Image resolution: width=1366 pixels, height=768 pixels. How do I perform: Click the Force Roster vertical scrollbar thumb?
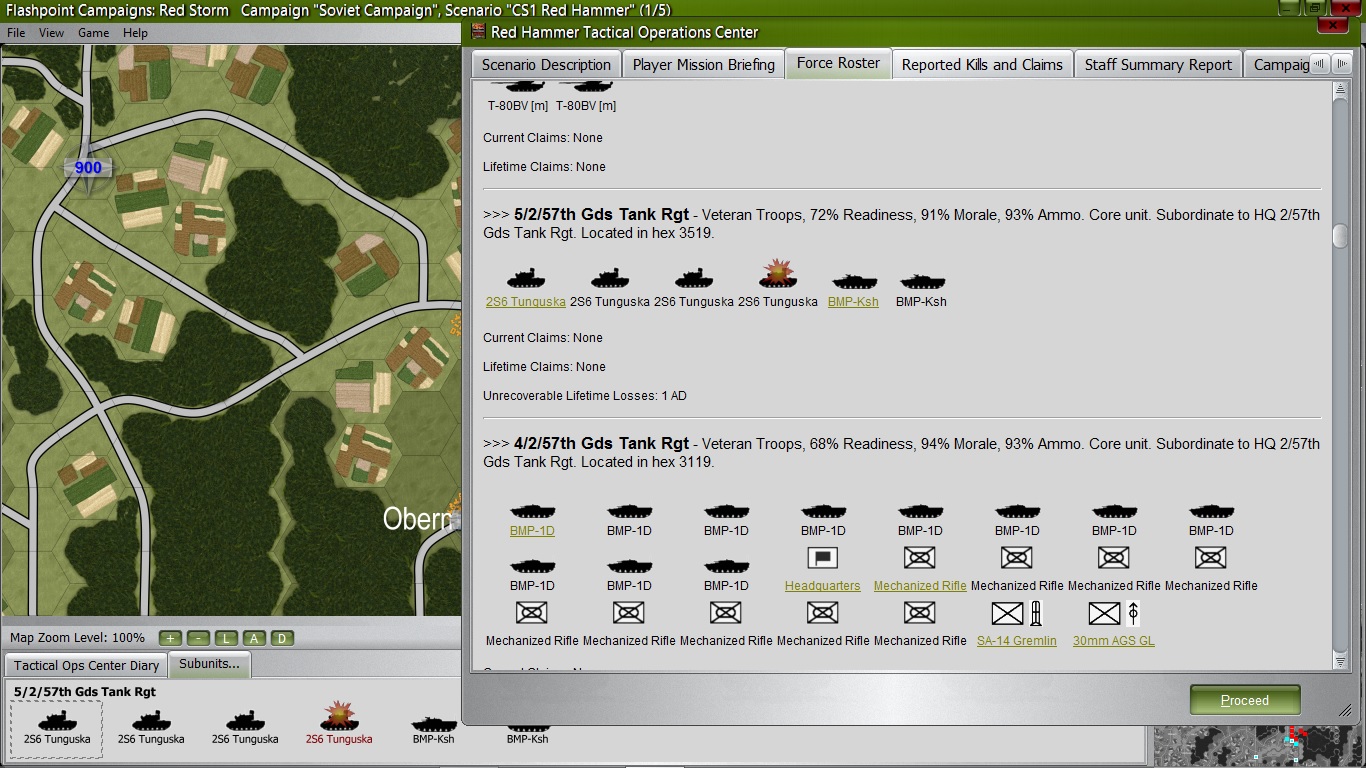(1340, 236)
